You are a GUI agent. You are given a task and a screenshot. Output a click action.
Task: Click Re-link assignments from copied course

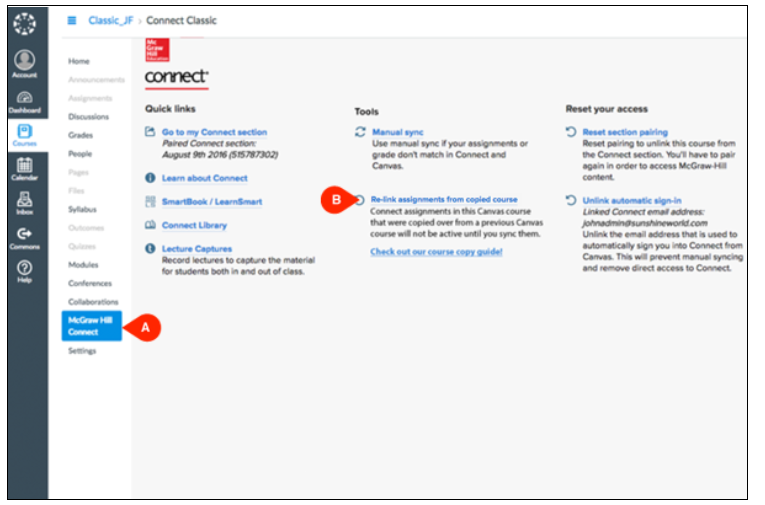443,200
